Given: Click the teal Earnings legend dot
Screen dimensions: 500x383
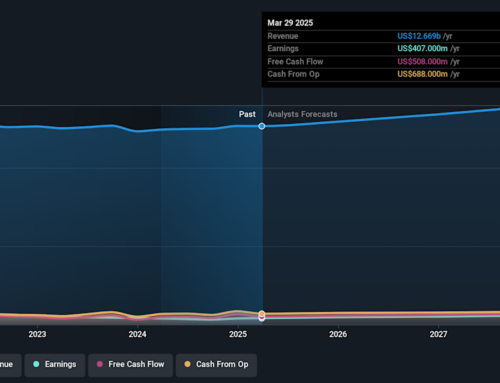Looking at the screenshot, I should pyautogui.click(x=36, y=364).
